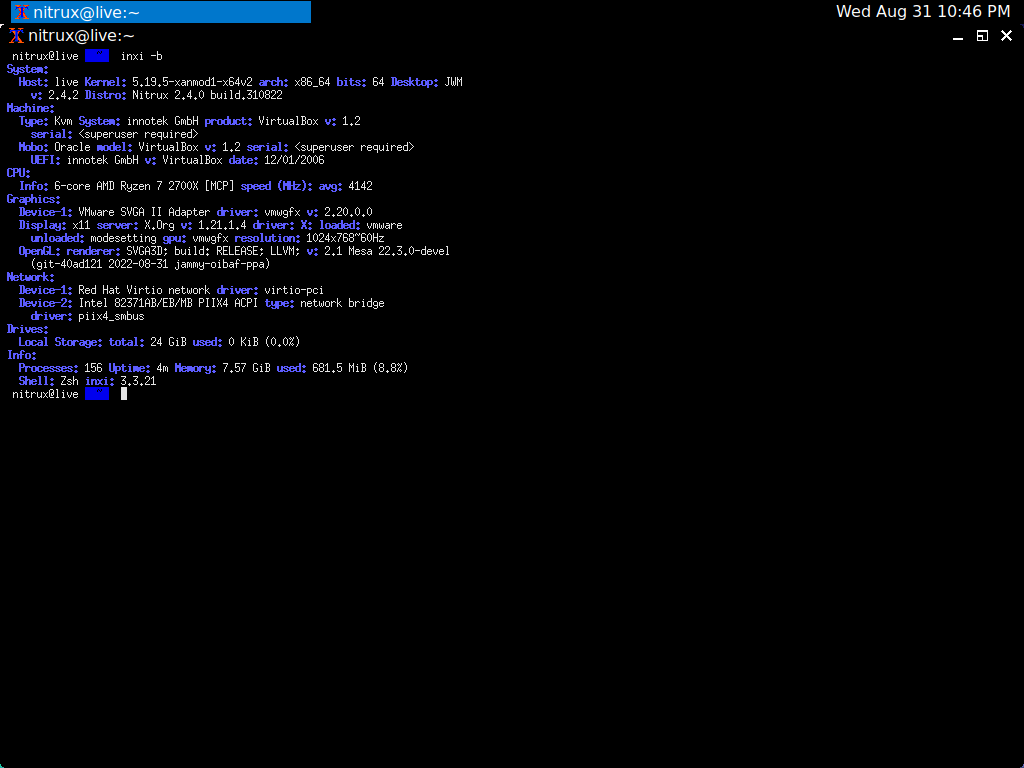The image size is (1024, 768).
Task: Click '(git-40ad121 2022-08-31 jammy-oibaf-ppa)' text
Action: tap(150, 264)
